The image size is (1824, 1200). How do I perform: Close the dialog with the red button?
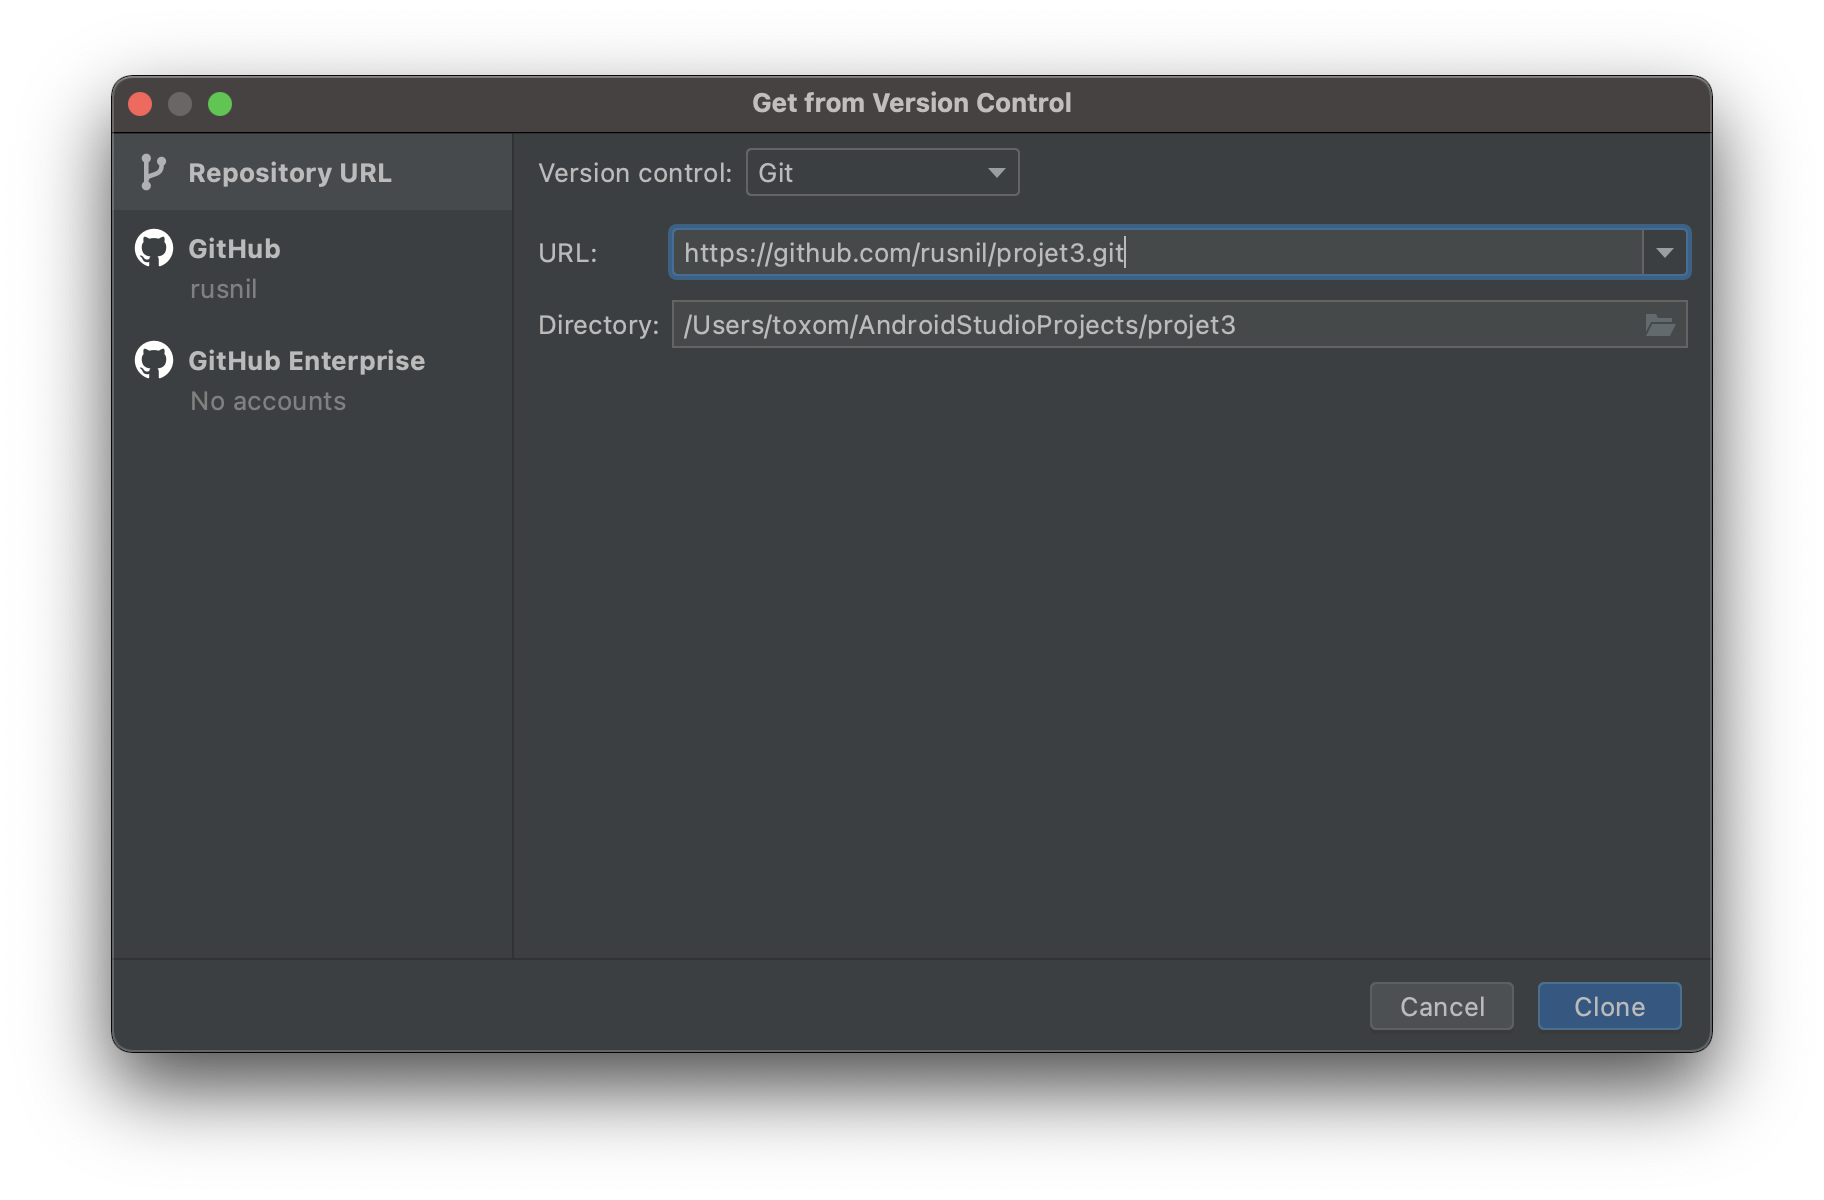pos(141,103)
